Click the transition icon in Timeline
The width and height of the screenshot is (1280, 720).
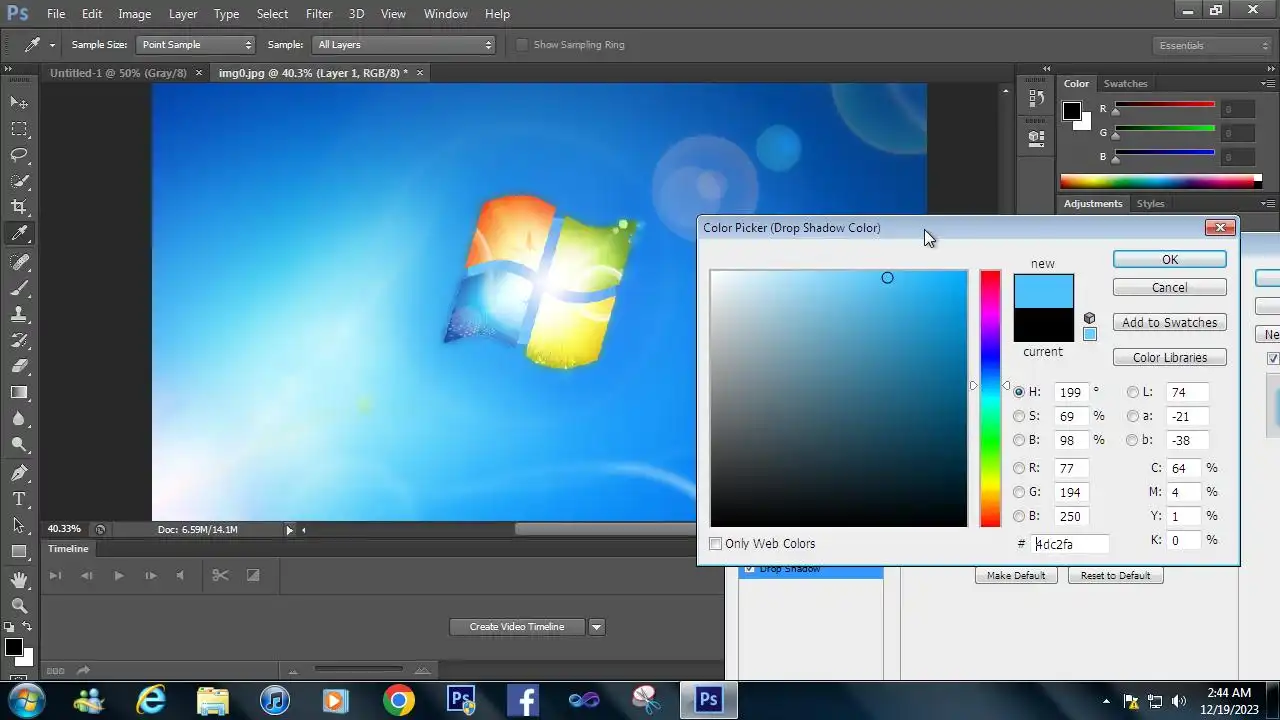(x=253, y=575)
